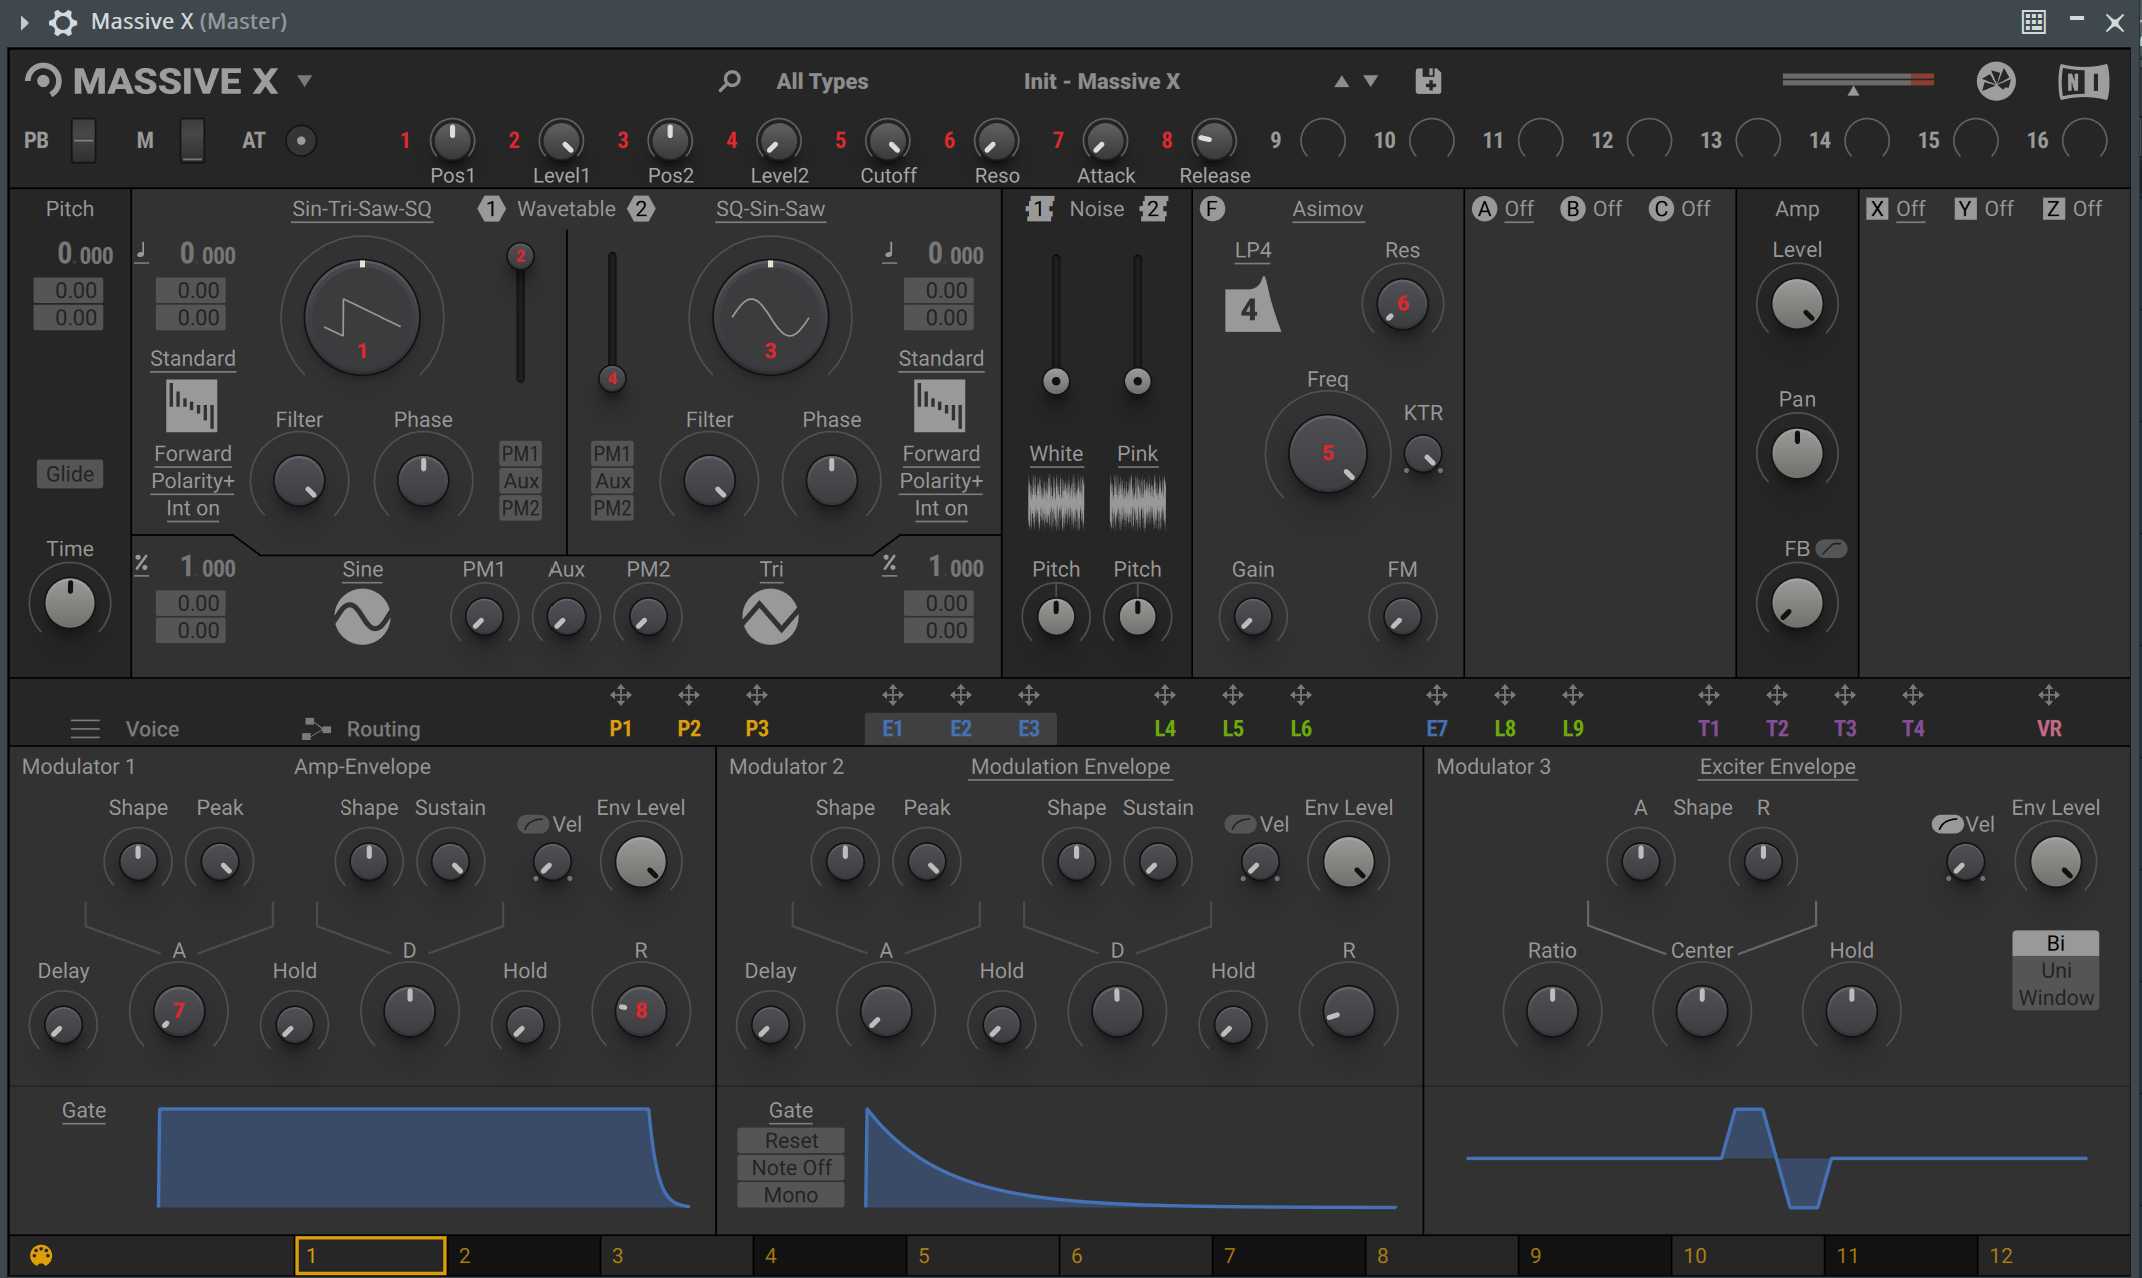This screenshot has width=2142, height=1278.
Task: Open Sin-Tri-Saw-SQ wavetable selector
Action: point(362,209)
